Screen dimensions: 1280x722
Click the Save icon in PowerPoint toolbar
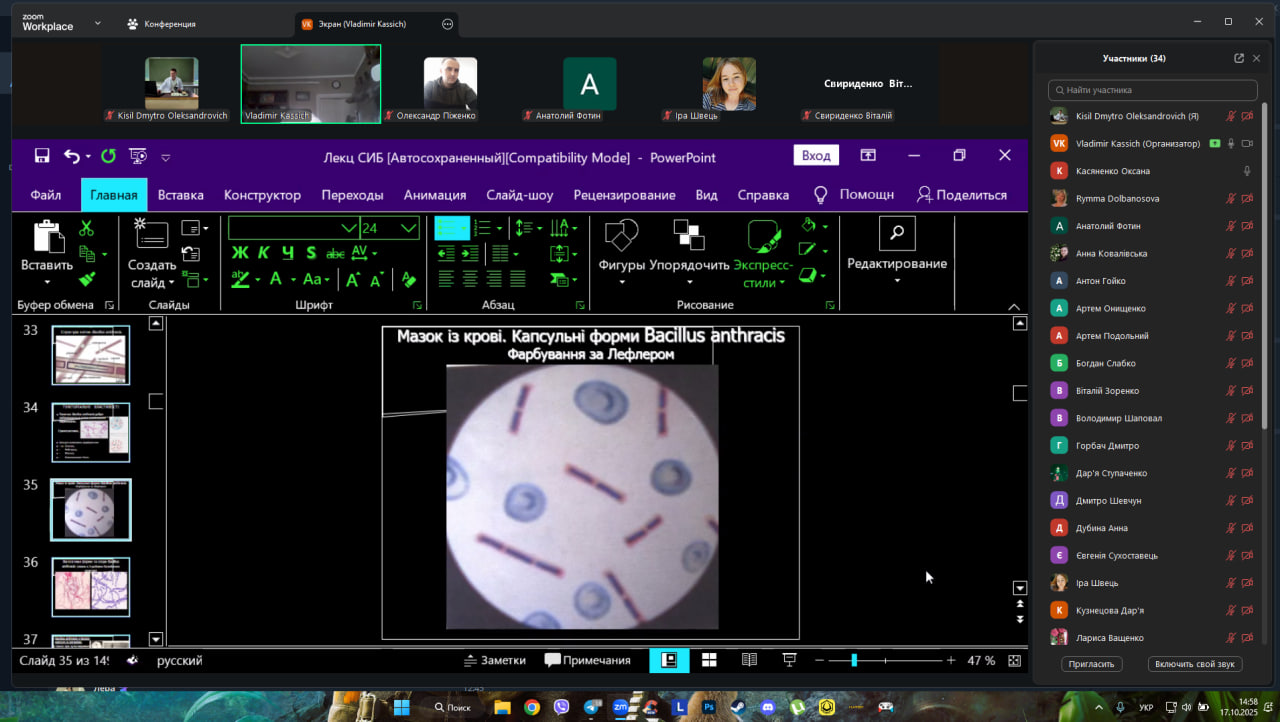(42, 156)
